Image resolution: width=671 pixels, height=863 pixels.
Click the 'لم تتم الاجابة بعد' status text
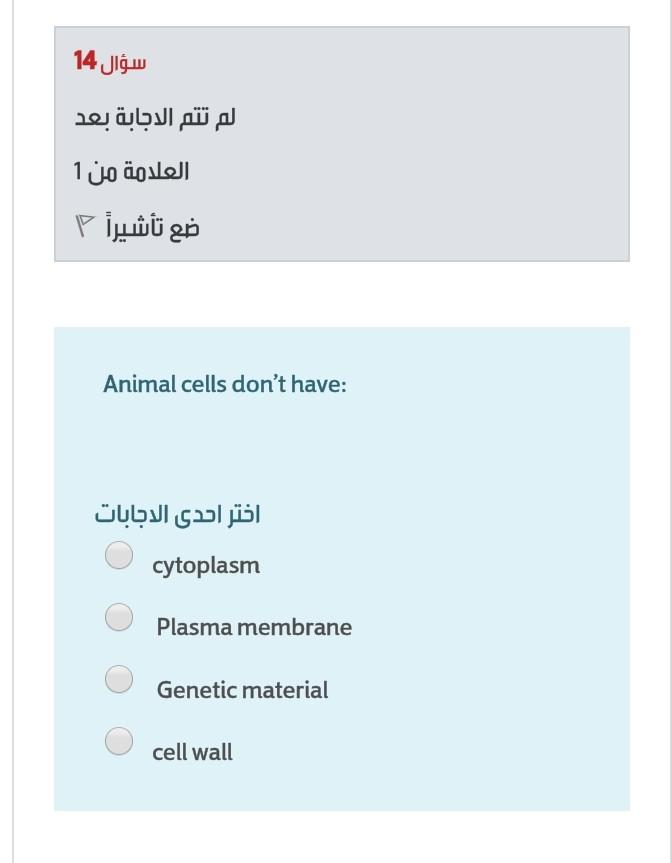(155, 117)
